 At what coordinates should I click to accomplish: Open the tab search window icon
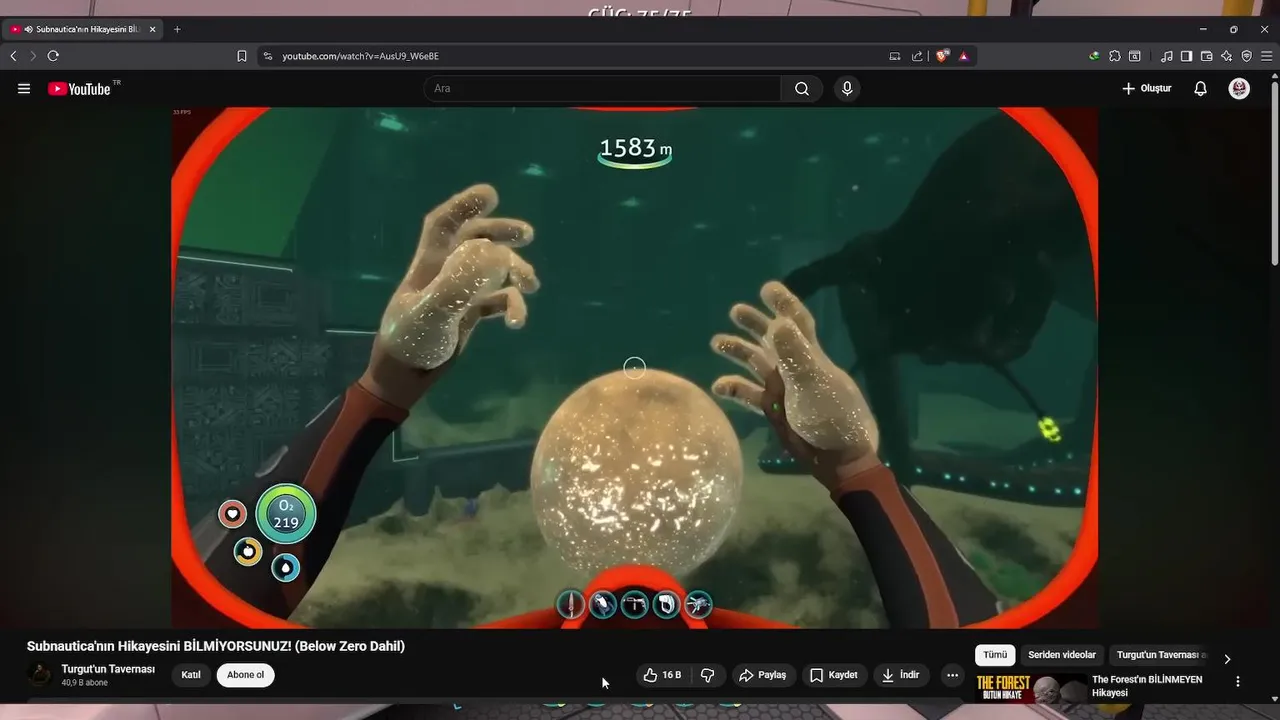click(1135, 56)
